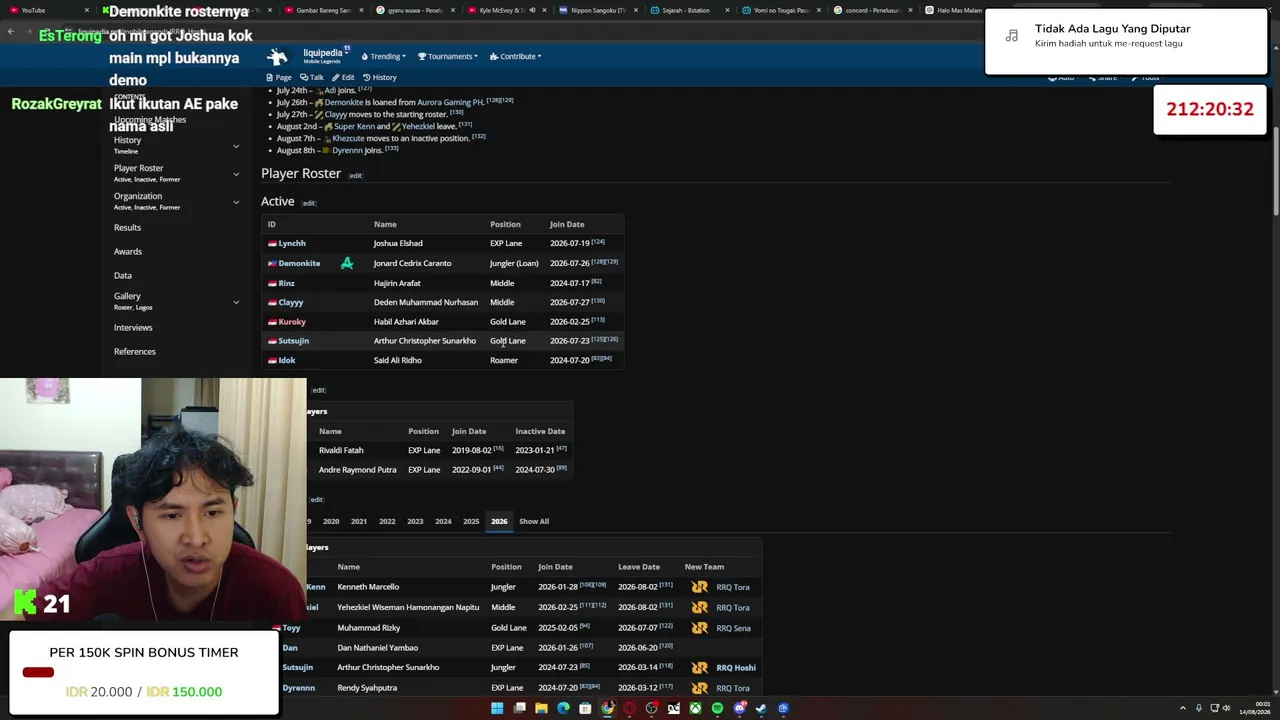Open File Explorer from the taskbar
Viewport: 1280px width, 720px height.
(541, 708)
